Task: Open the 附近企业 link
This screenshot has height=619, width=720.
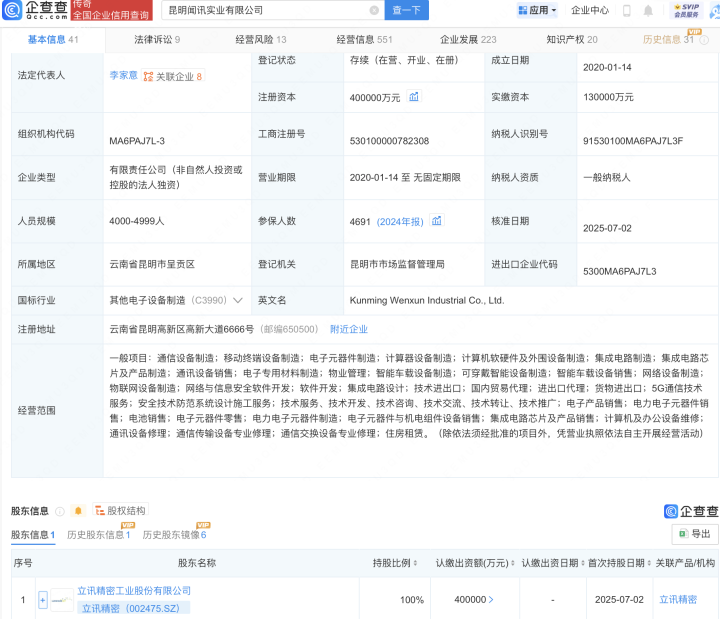Action: pyautogui.click(x=348, y=329)
